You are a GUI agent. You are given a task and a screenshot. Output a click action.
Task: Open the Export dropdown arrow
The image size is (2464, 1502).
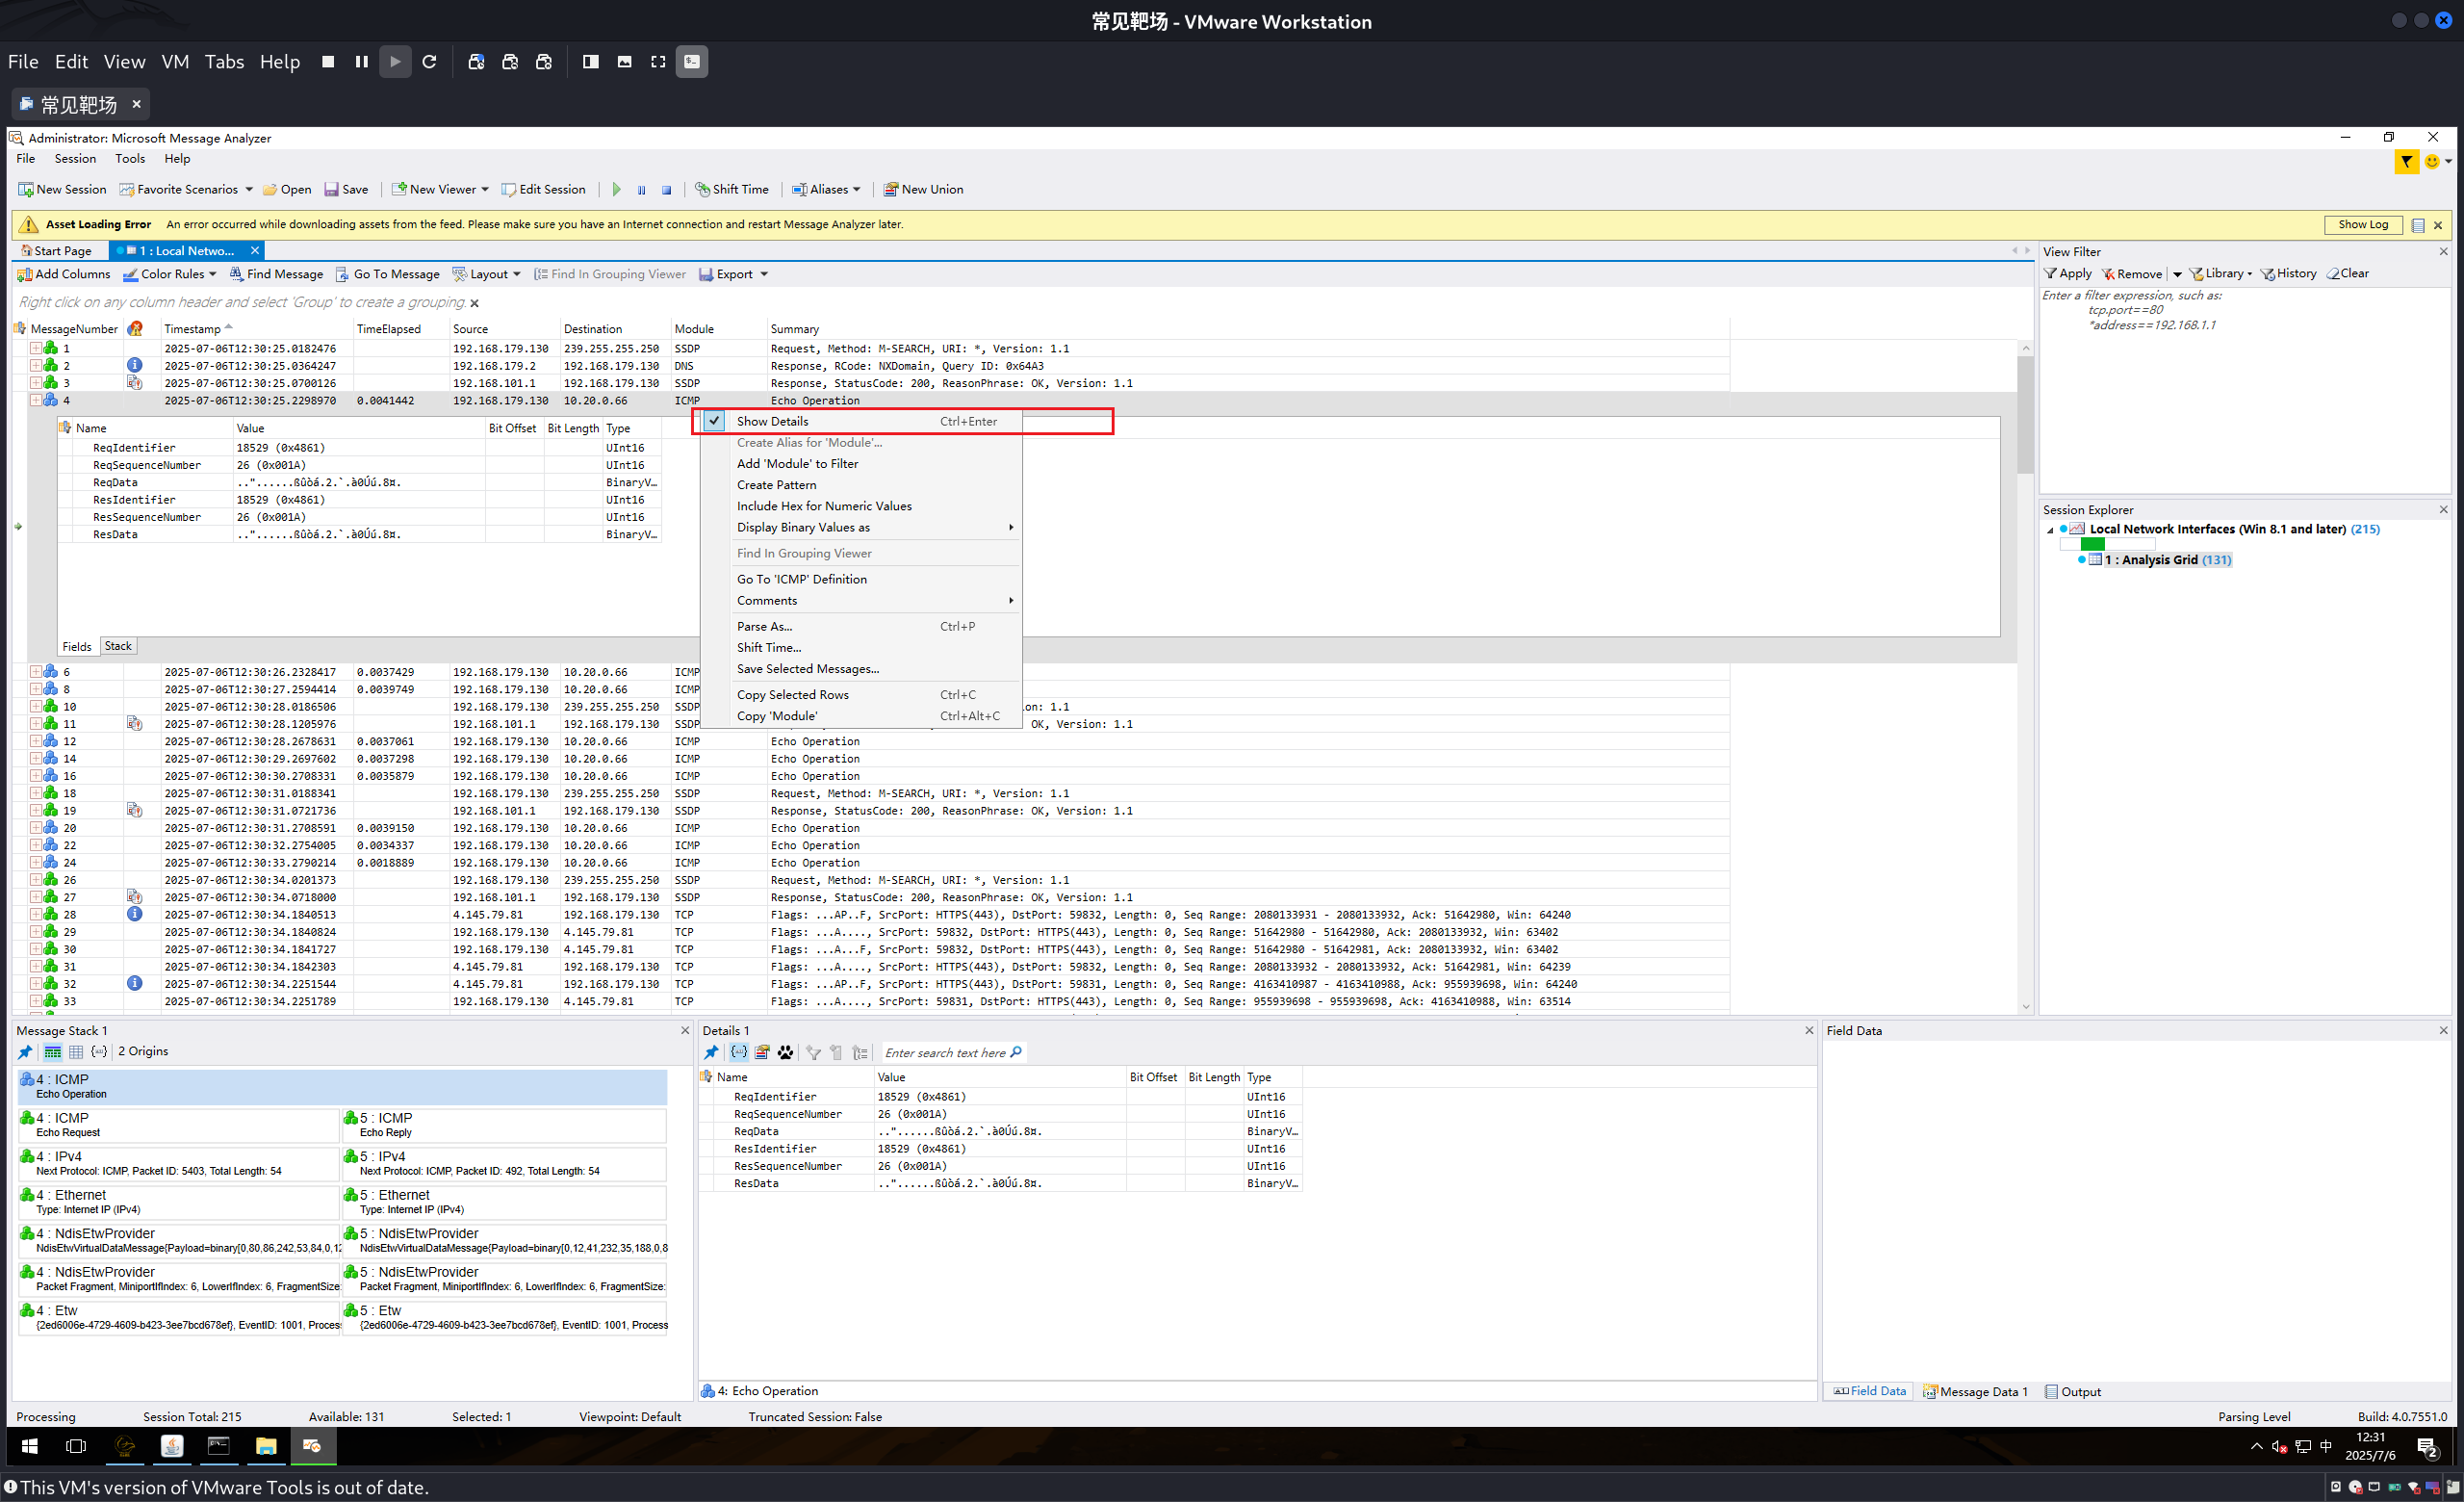pyautogui.click(x=764, y=274)
